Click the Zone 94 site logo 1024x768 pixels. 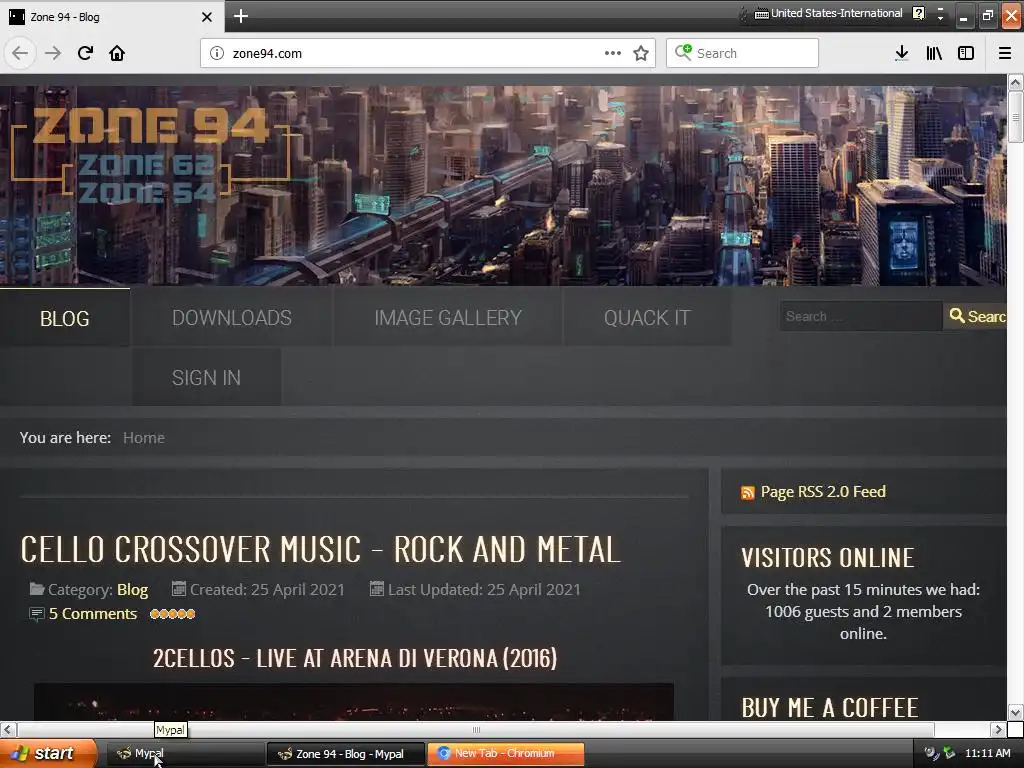150,153
